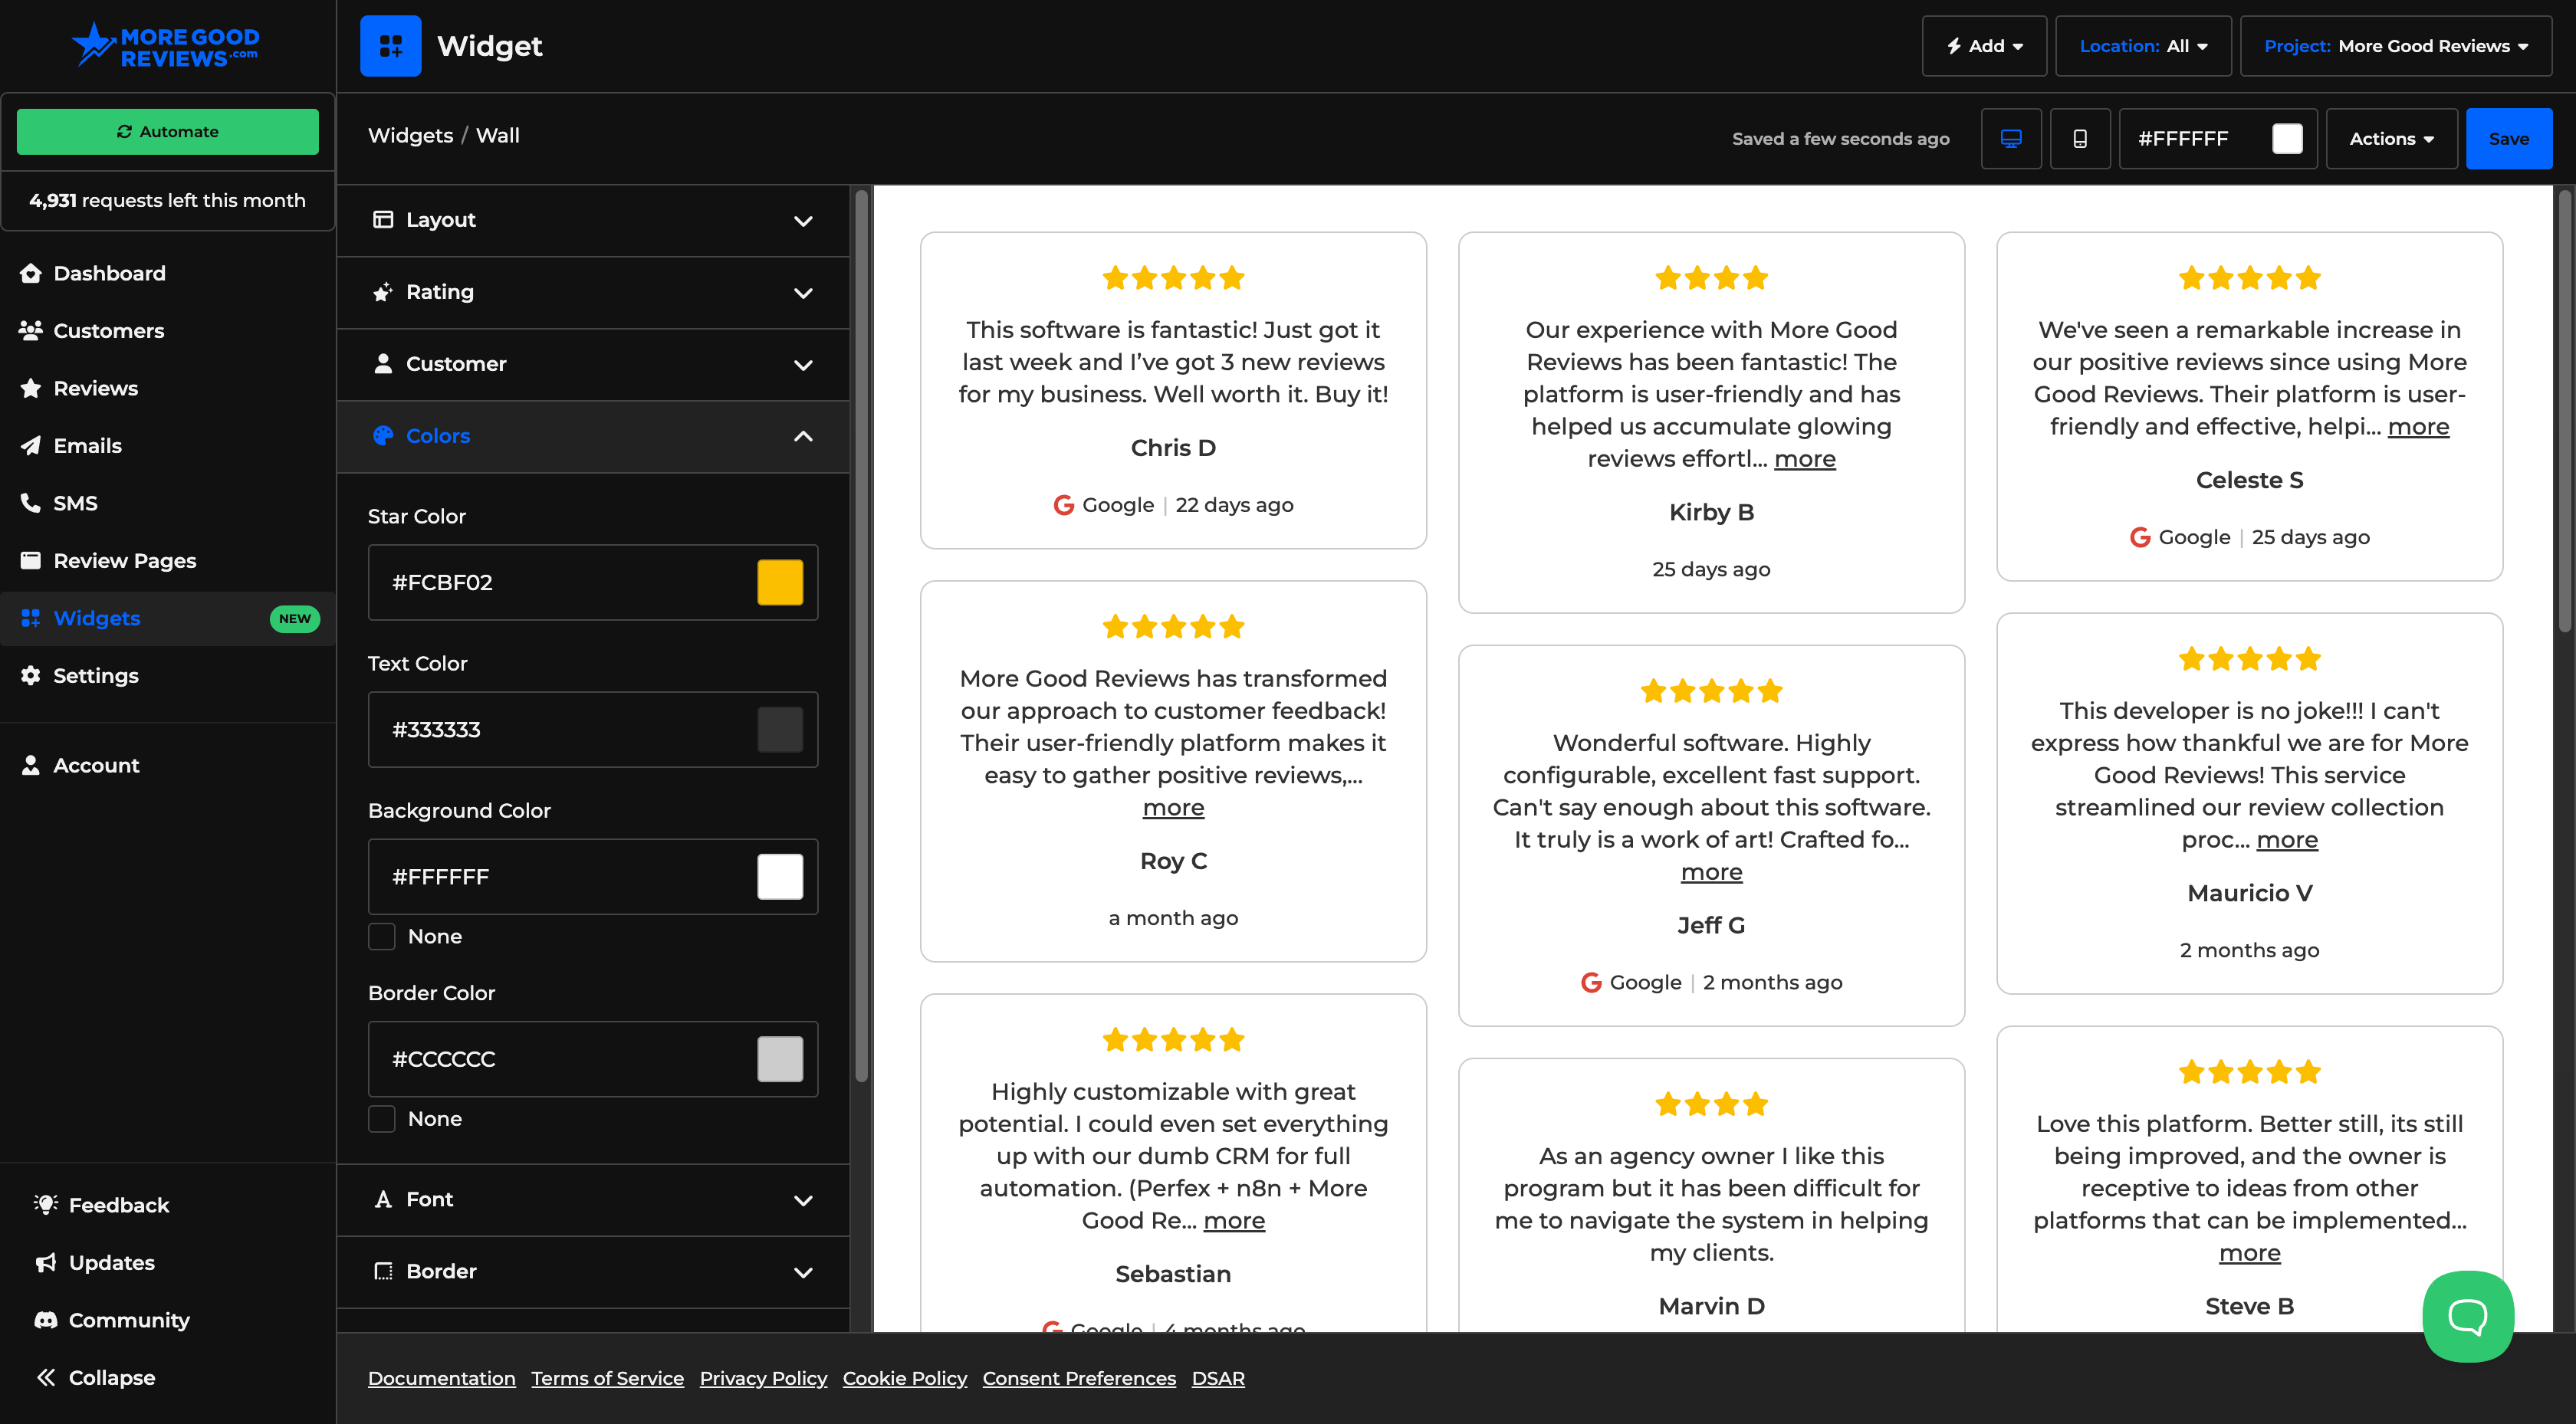Open the dark Text Color swatch
Viewport: 2576px width, 1424px height.
pos(780,729)
